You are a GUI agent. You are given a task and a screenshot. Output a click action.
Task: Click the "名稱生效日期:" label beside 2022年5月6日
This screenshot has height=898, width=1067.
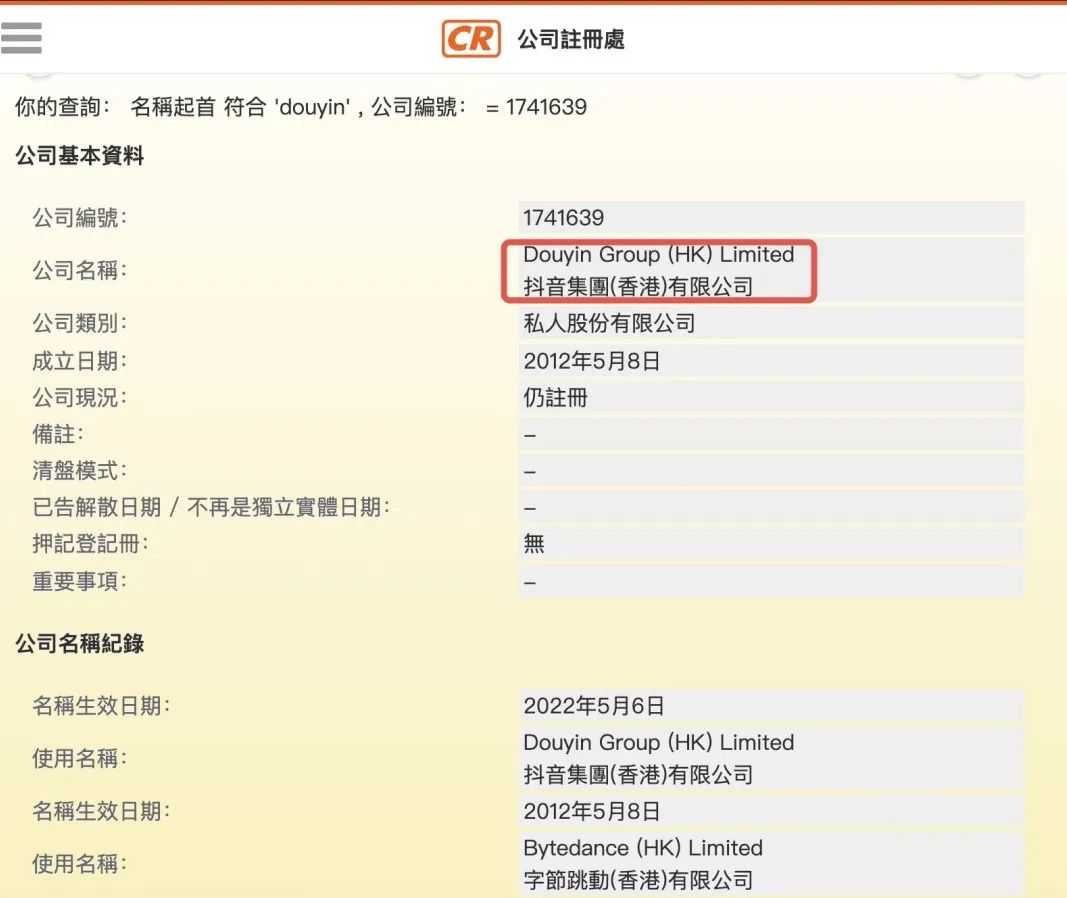coord(101,705)
